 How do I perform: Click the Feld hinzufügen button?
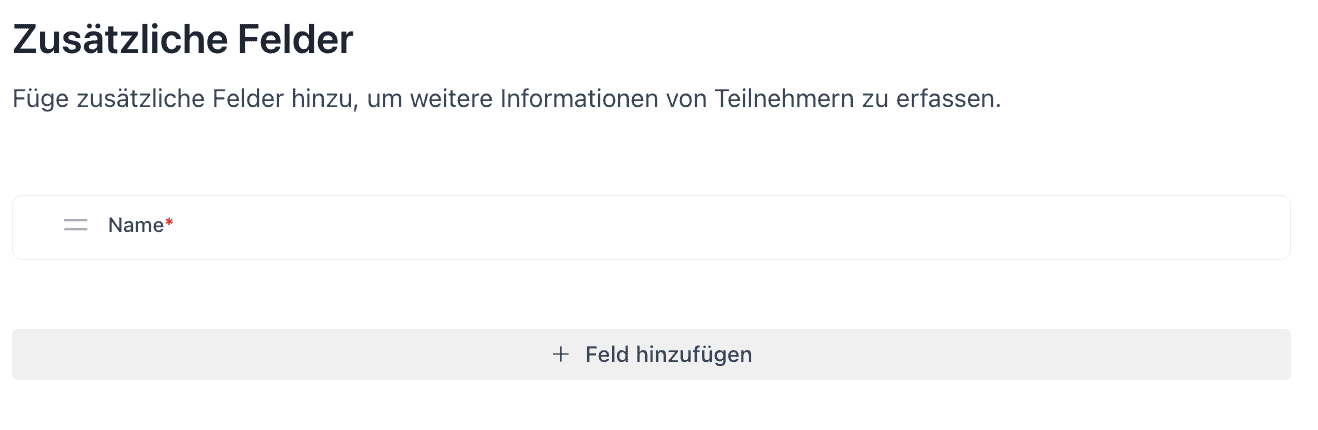[651, 354]
